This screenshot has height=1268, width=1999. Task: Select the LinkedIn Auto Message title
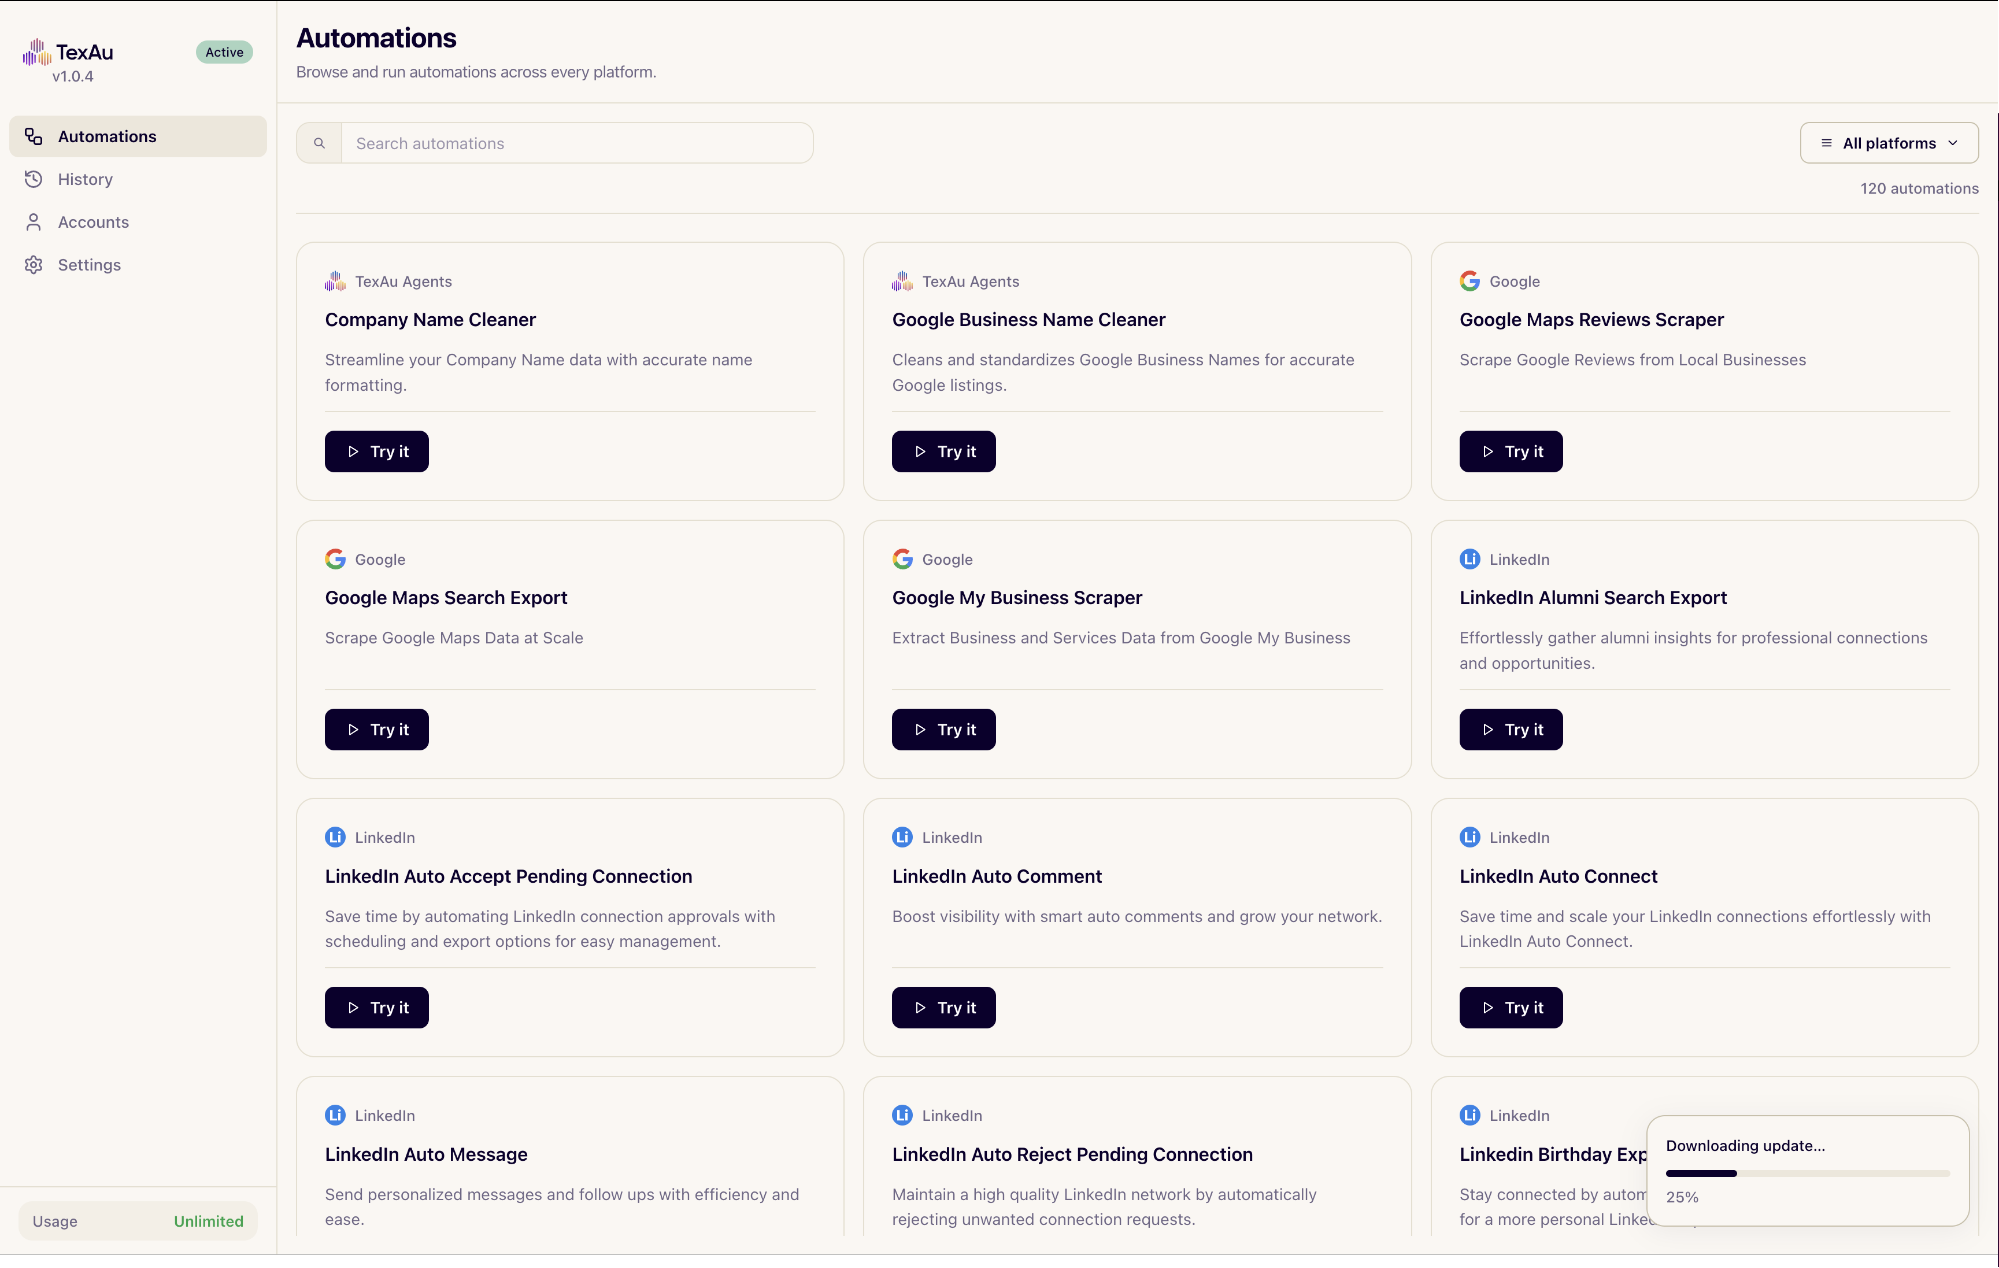[x=426, y=1154]
